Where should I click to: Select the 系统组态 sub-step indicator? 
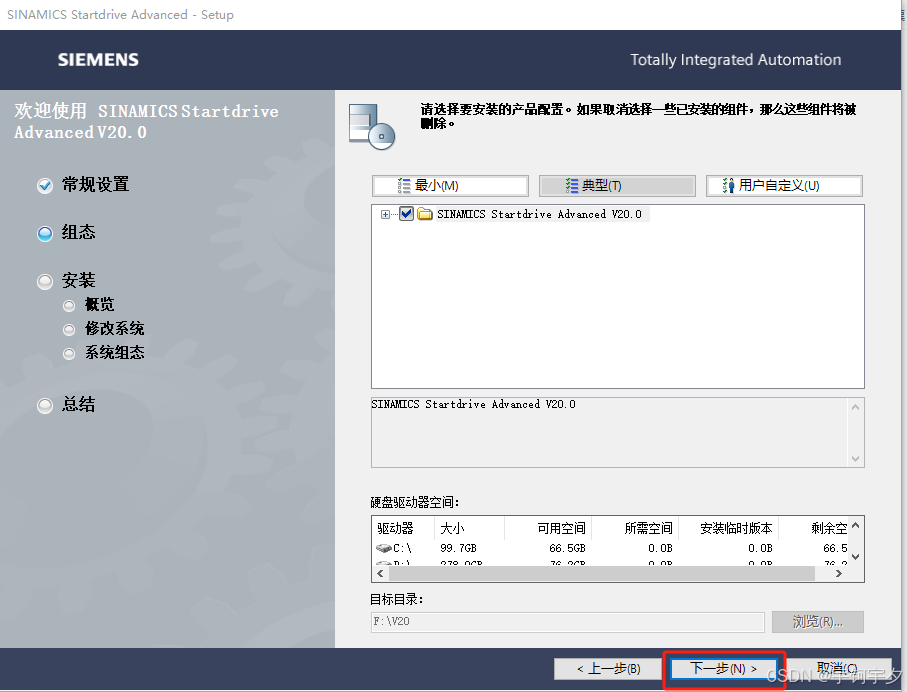69,353
